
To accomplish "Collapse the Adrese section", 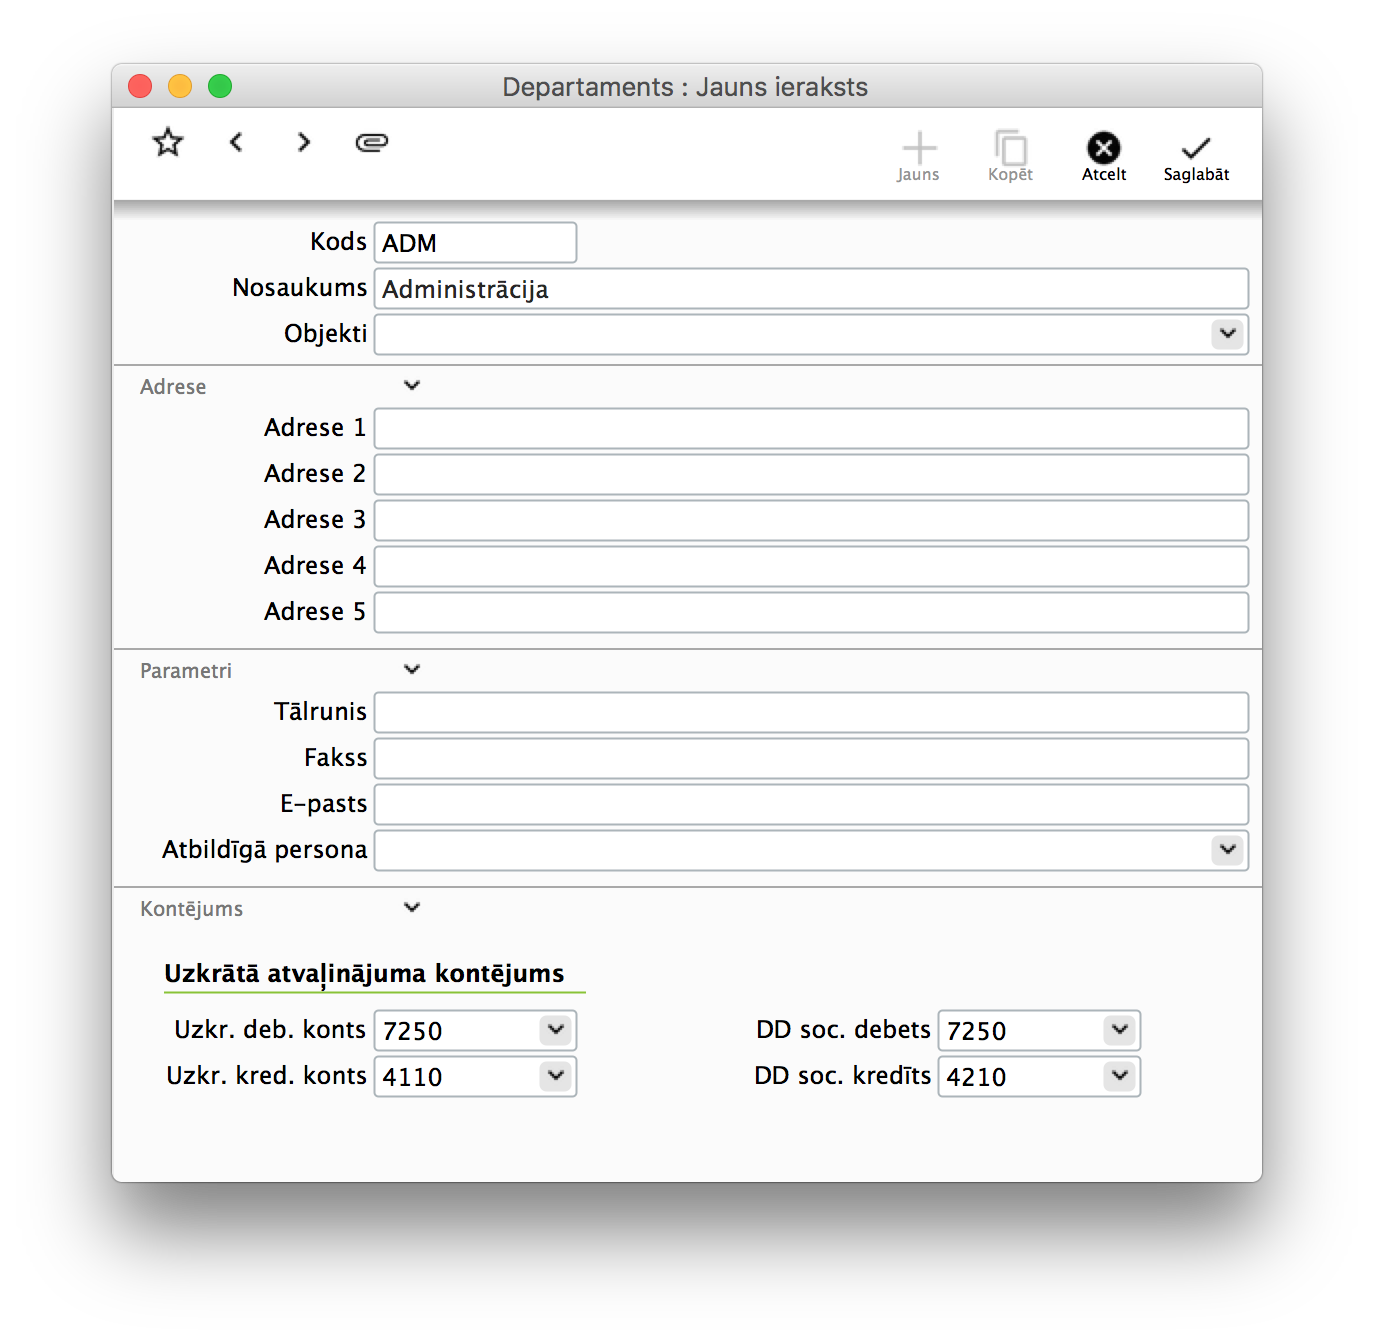I will [412, 386].
